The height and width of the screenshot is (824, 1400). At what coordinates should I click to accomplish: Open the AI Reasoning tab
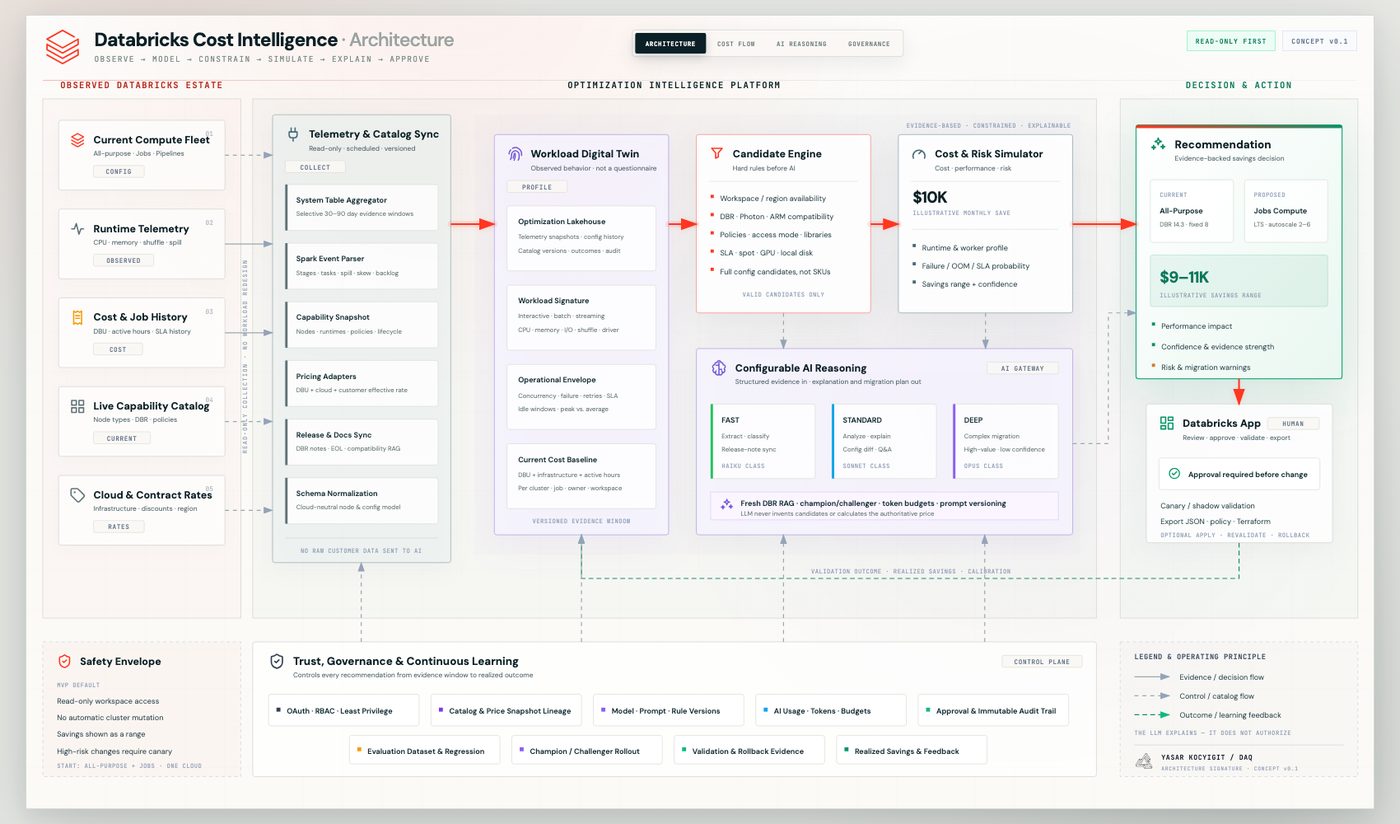[802, 44]
